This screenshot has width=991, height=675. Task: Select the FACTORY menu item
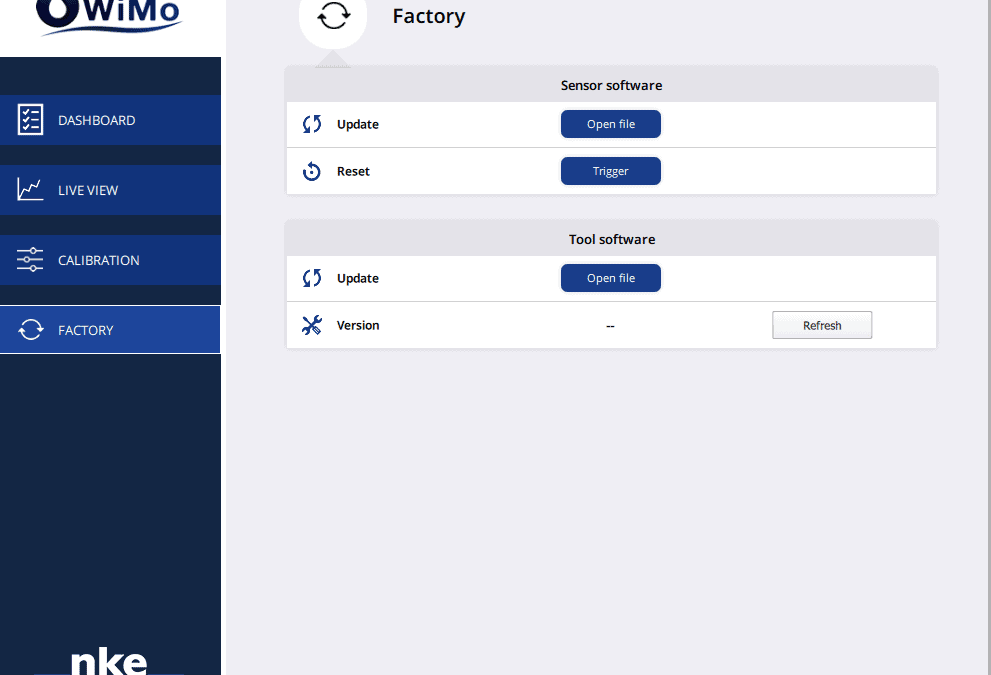110,330
